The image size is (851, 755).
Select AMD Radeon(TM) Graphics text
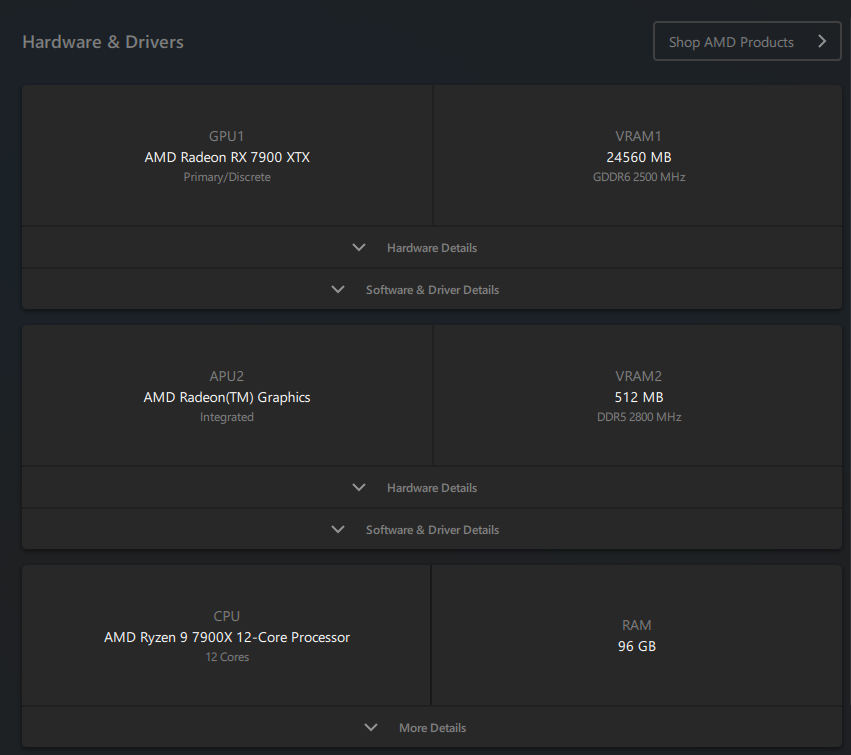[x=227, y=397]
